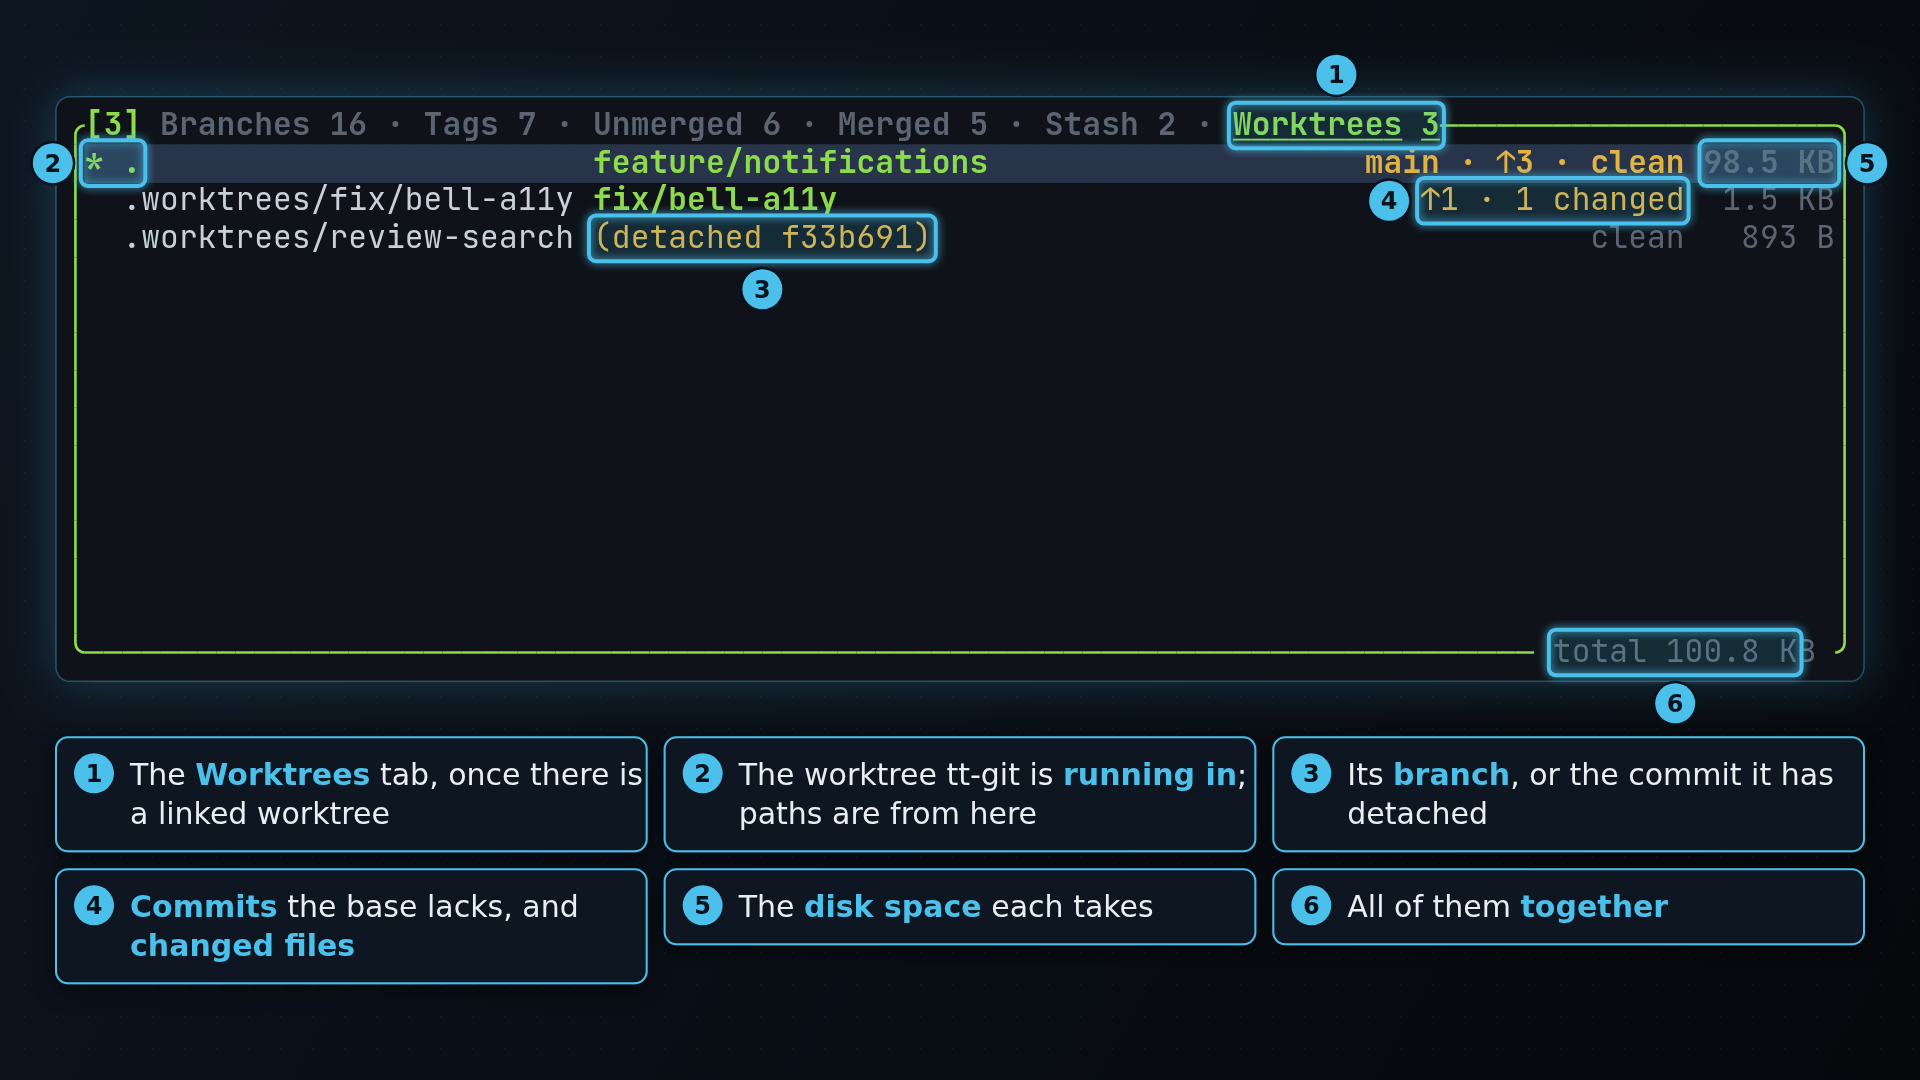The width and height of the screenshot is (1920, 1080).
Task: Click the .worktrees/review-search path
Action: tap(348, 238)
